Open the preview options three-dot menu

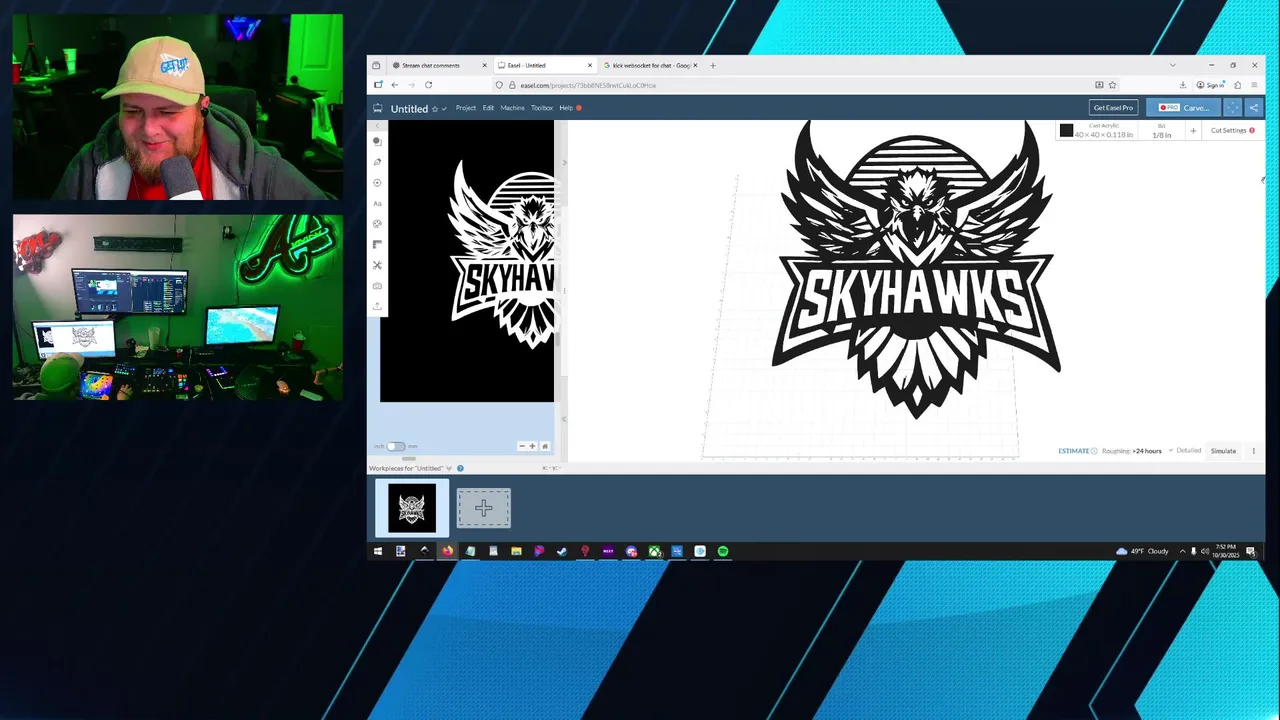pyautogui.click(x=1253, y=451)
